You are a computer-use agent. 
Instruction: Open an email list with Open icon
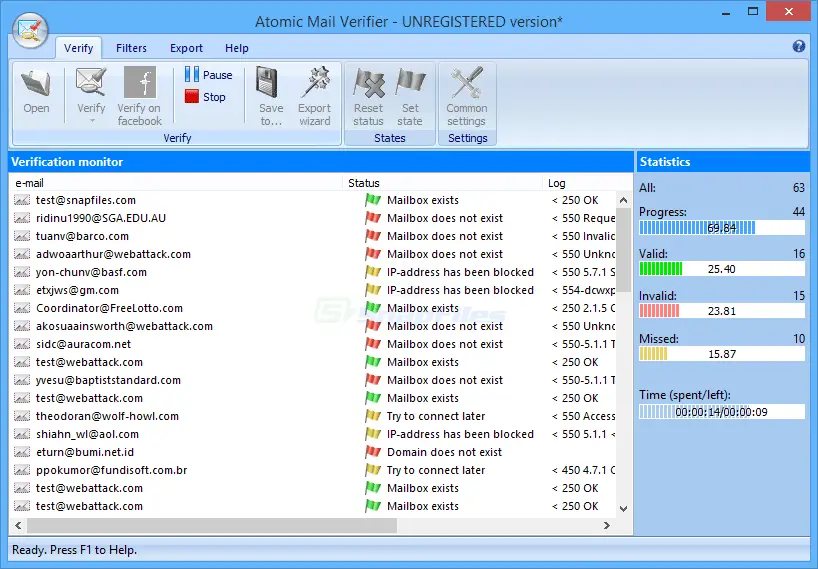coord(36,84)
